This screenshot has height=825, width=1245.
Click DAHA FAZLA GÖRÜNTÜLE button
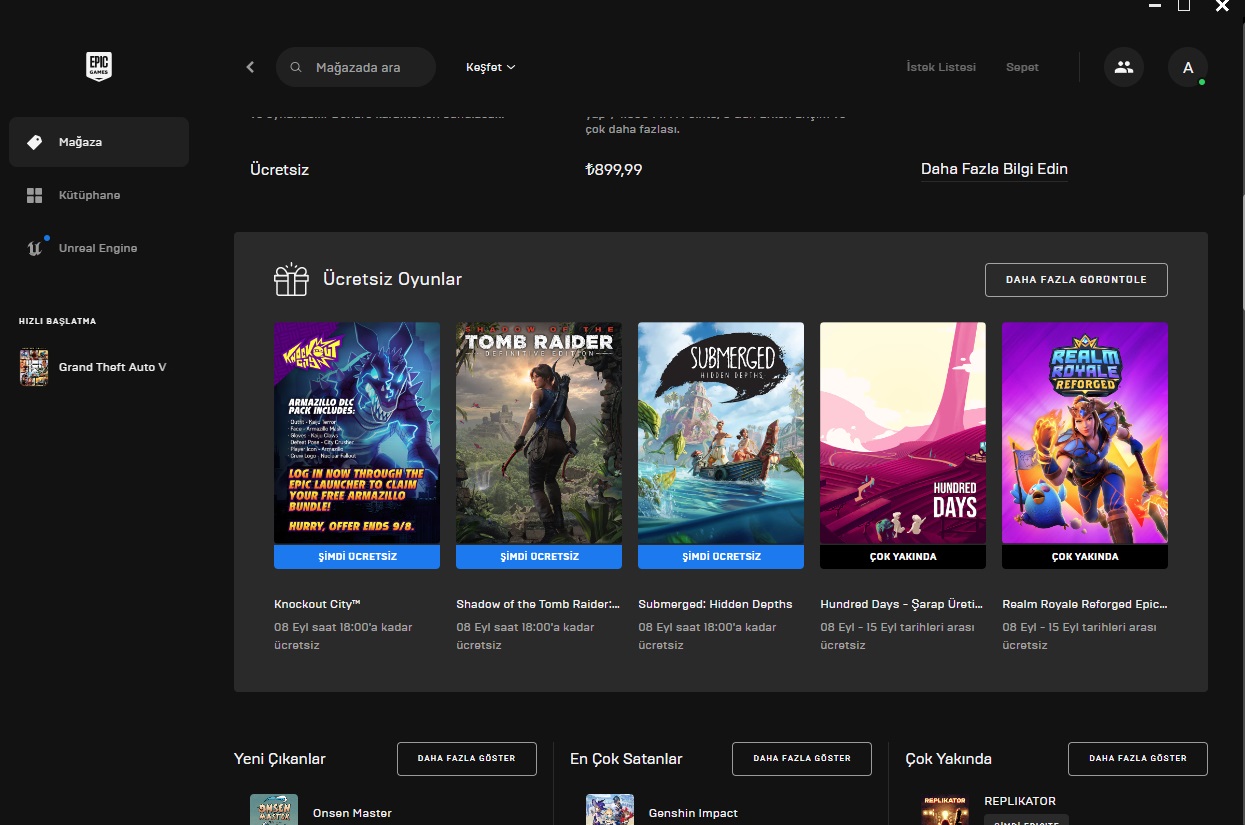click(1076, 280)
